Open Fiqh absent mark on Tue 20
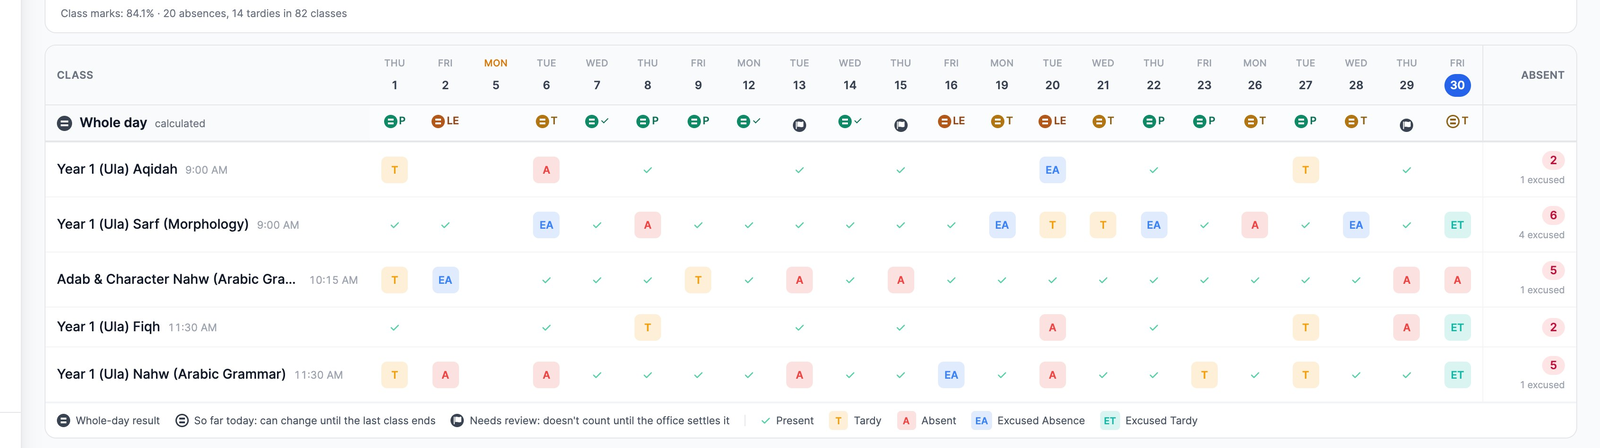Screen dimensions: 1600x448 pyautogui.click(x=1052, y=327)
